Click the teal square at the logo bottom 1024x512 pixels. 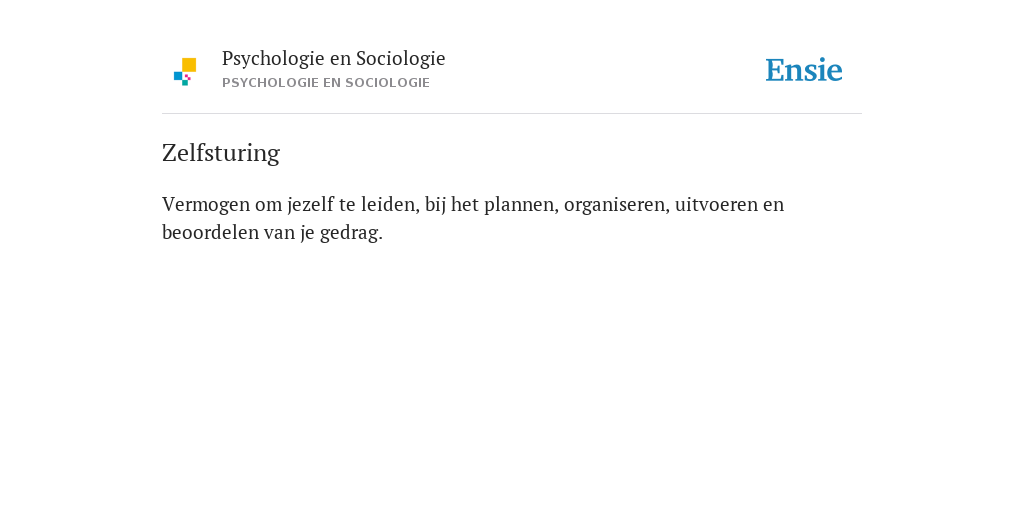[185, 83]
